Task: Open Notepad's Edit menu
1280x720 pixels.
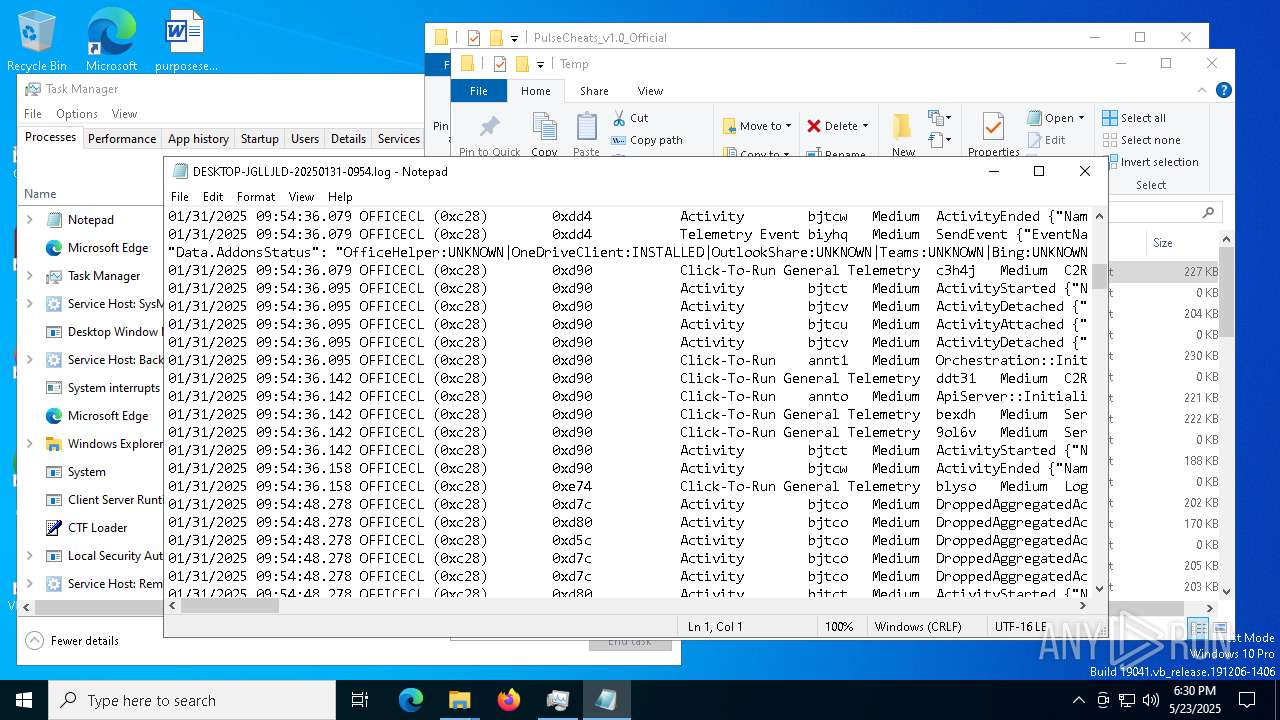Action: 213,197
